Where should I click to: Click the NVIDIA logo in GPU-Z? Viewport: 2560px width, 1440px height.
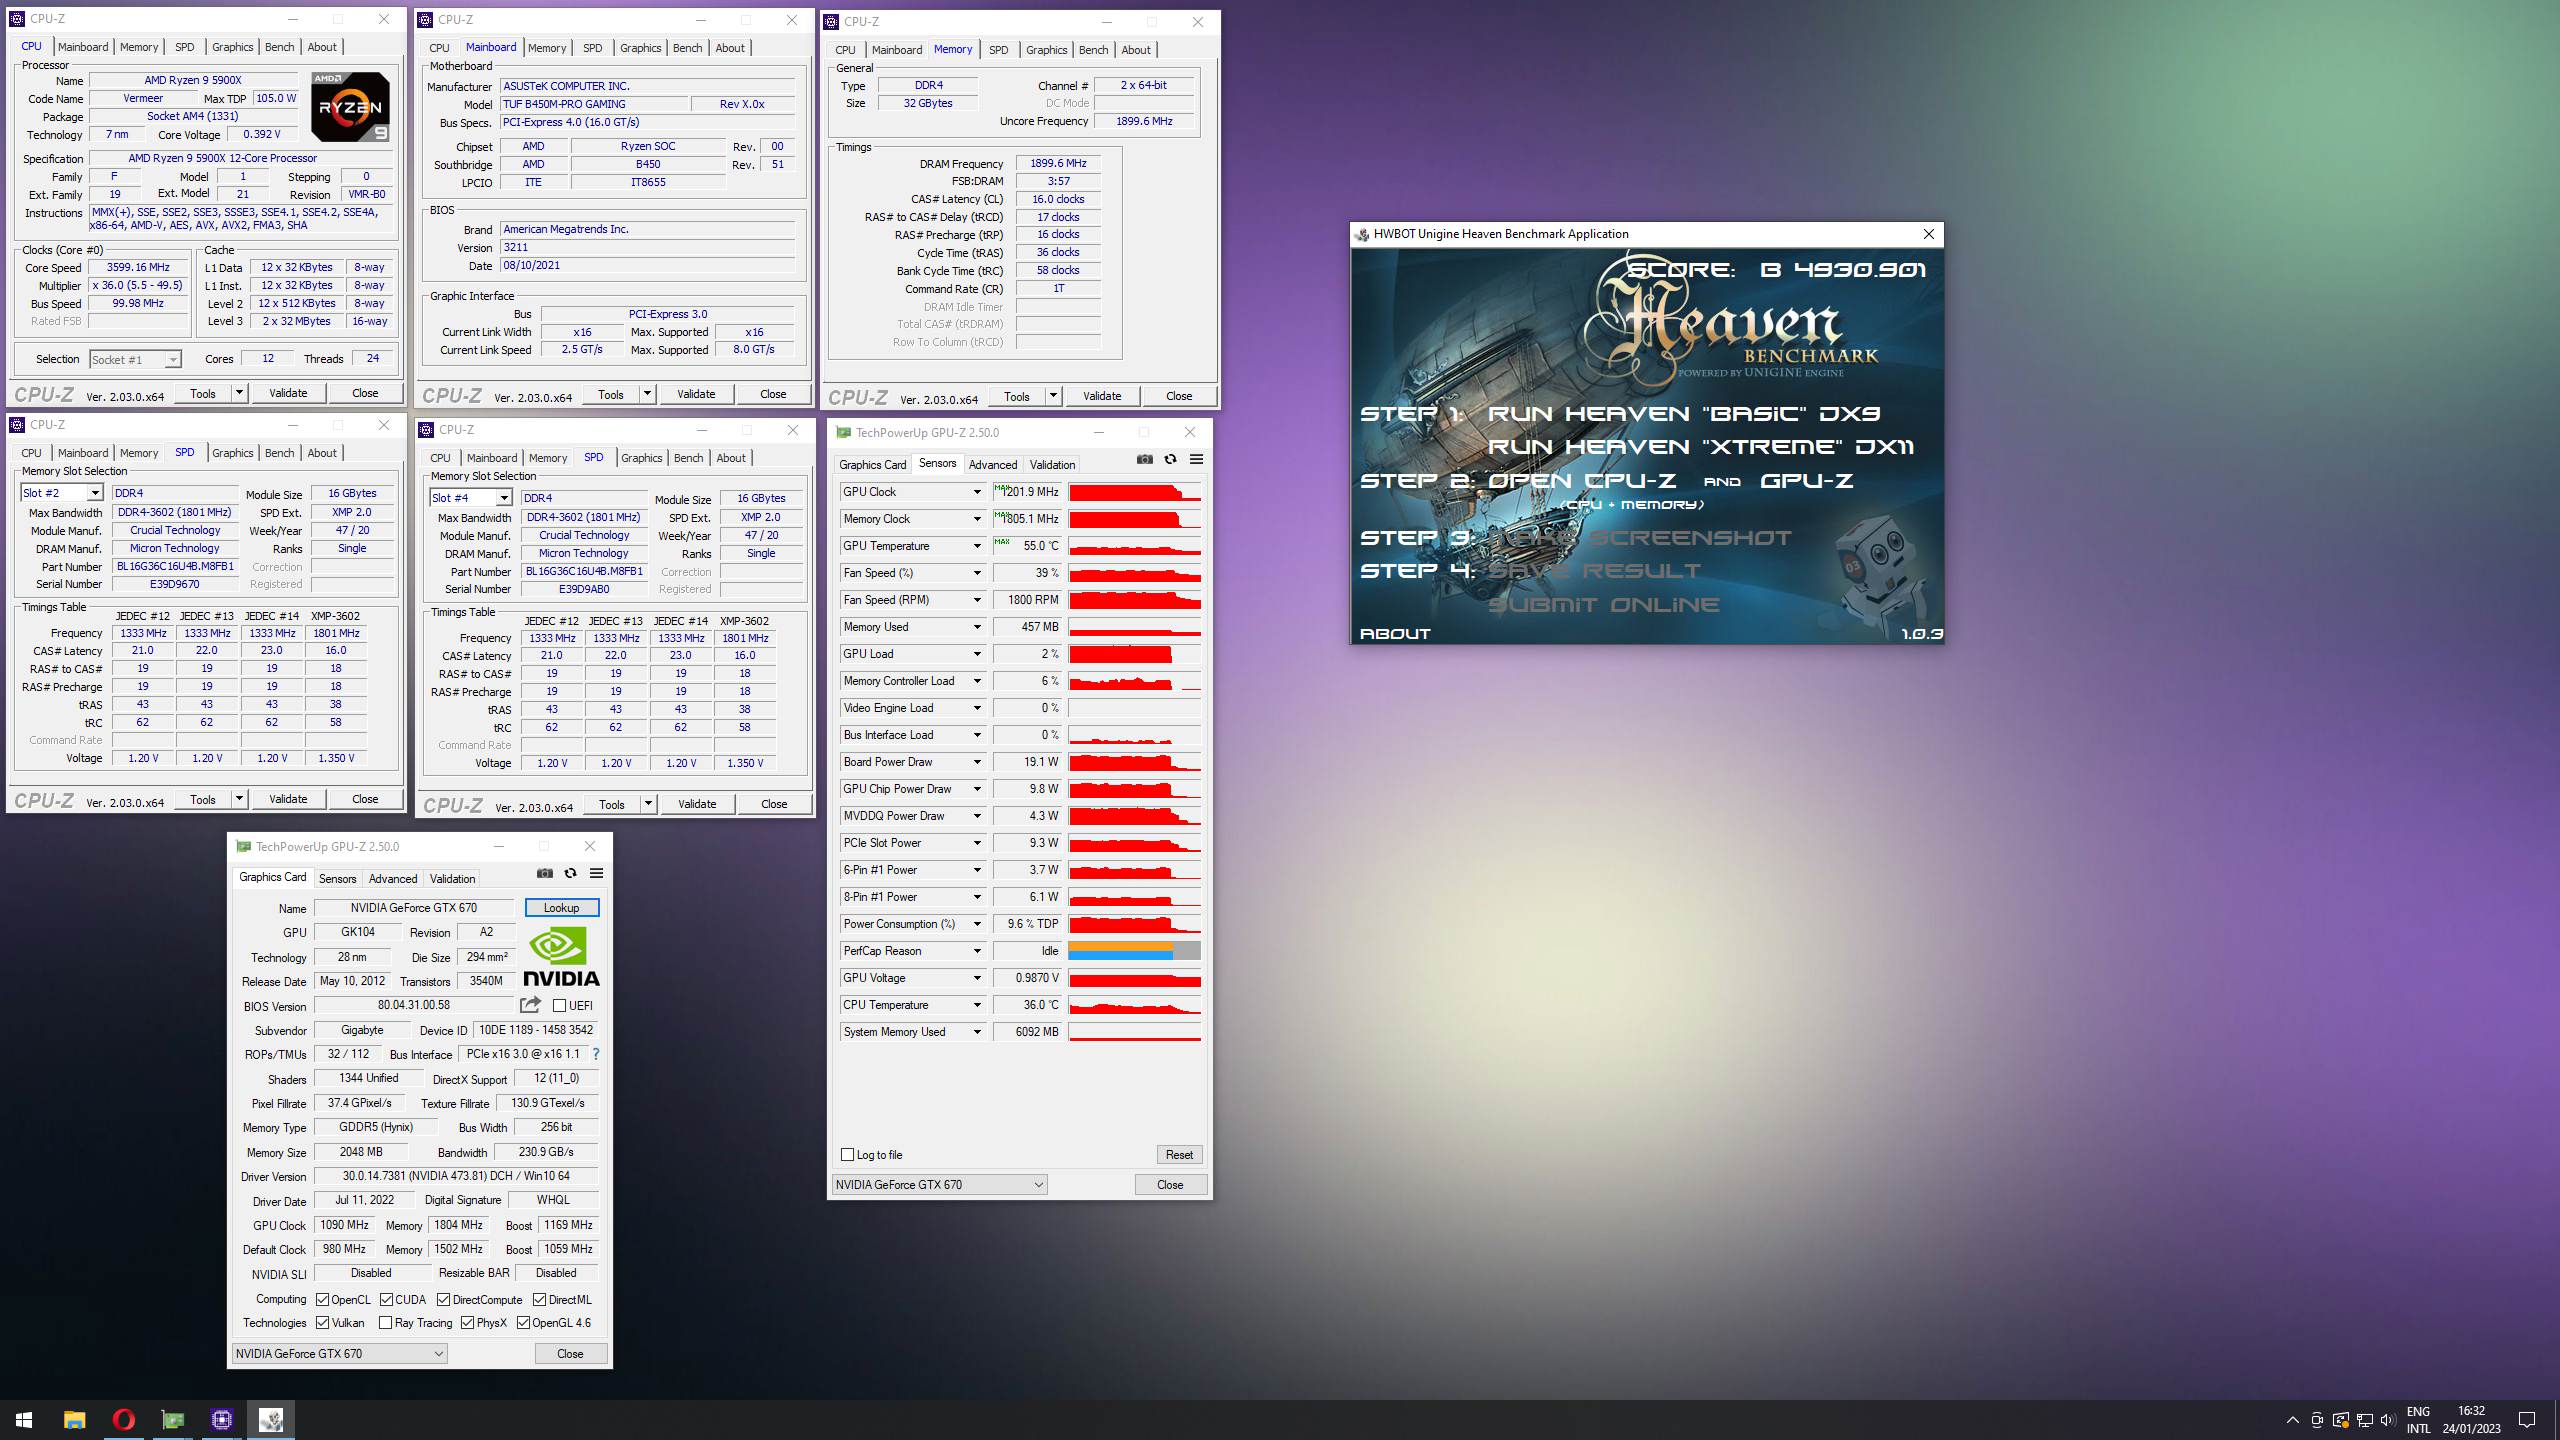pos(561,956)
